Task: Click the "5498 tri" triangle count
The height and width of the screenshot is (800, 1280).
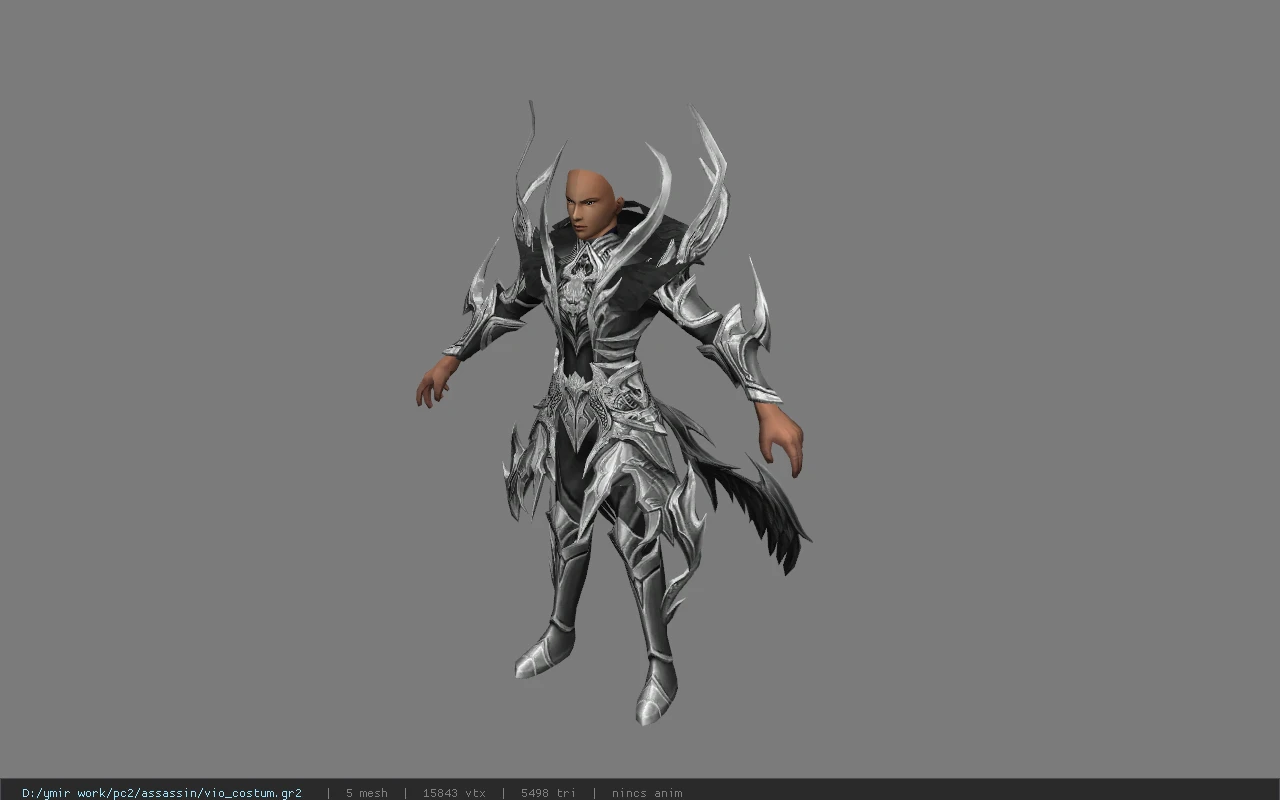Action: tap(547, 793)
